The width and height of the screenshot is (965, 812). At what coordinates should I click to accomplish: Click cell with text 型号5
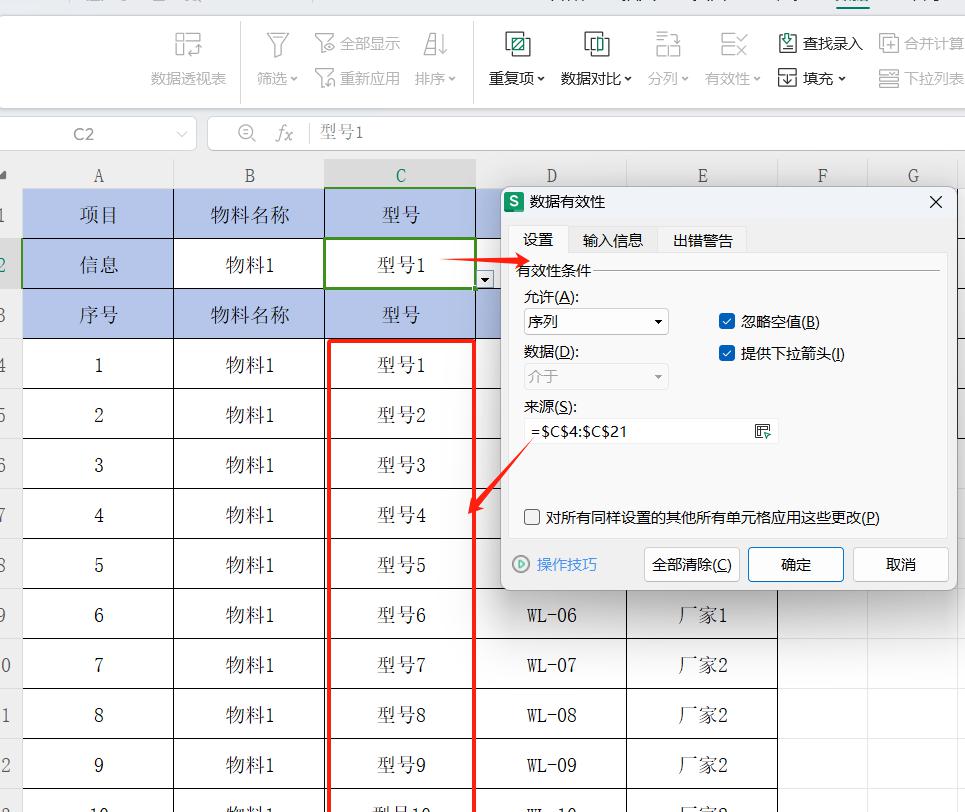click(401, 565)
